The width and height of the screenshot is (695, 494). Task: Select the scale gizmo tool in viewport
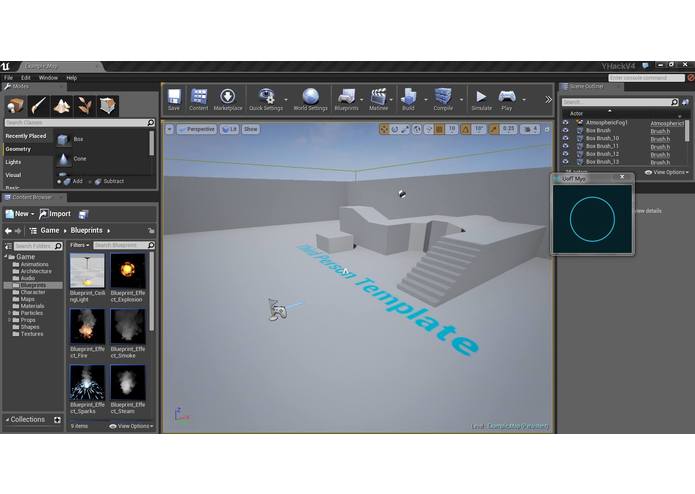pos(405,129)
